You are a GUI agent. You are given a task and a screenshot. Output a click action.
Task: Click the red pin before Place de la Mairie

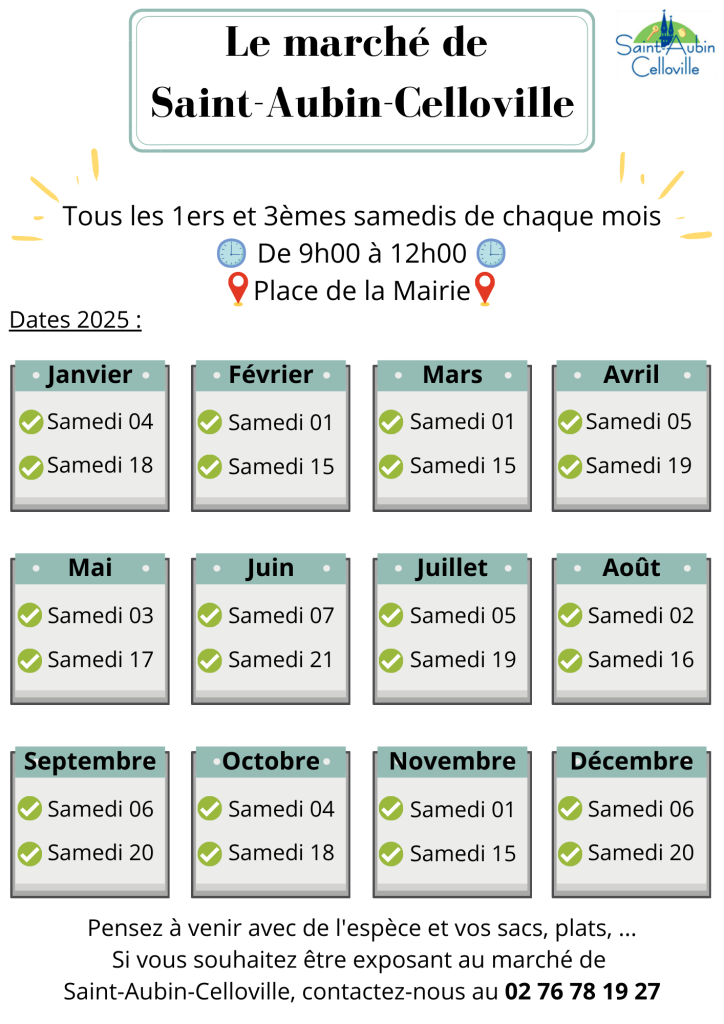click(237, 290)
